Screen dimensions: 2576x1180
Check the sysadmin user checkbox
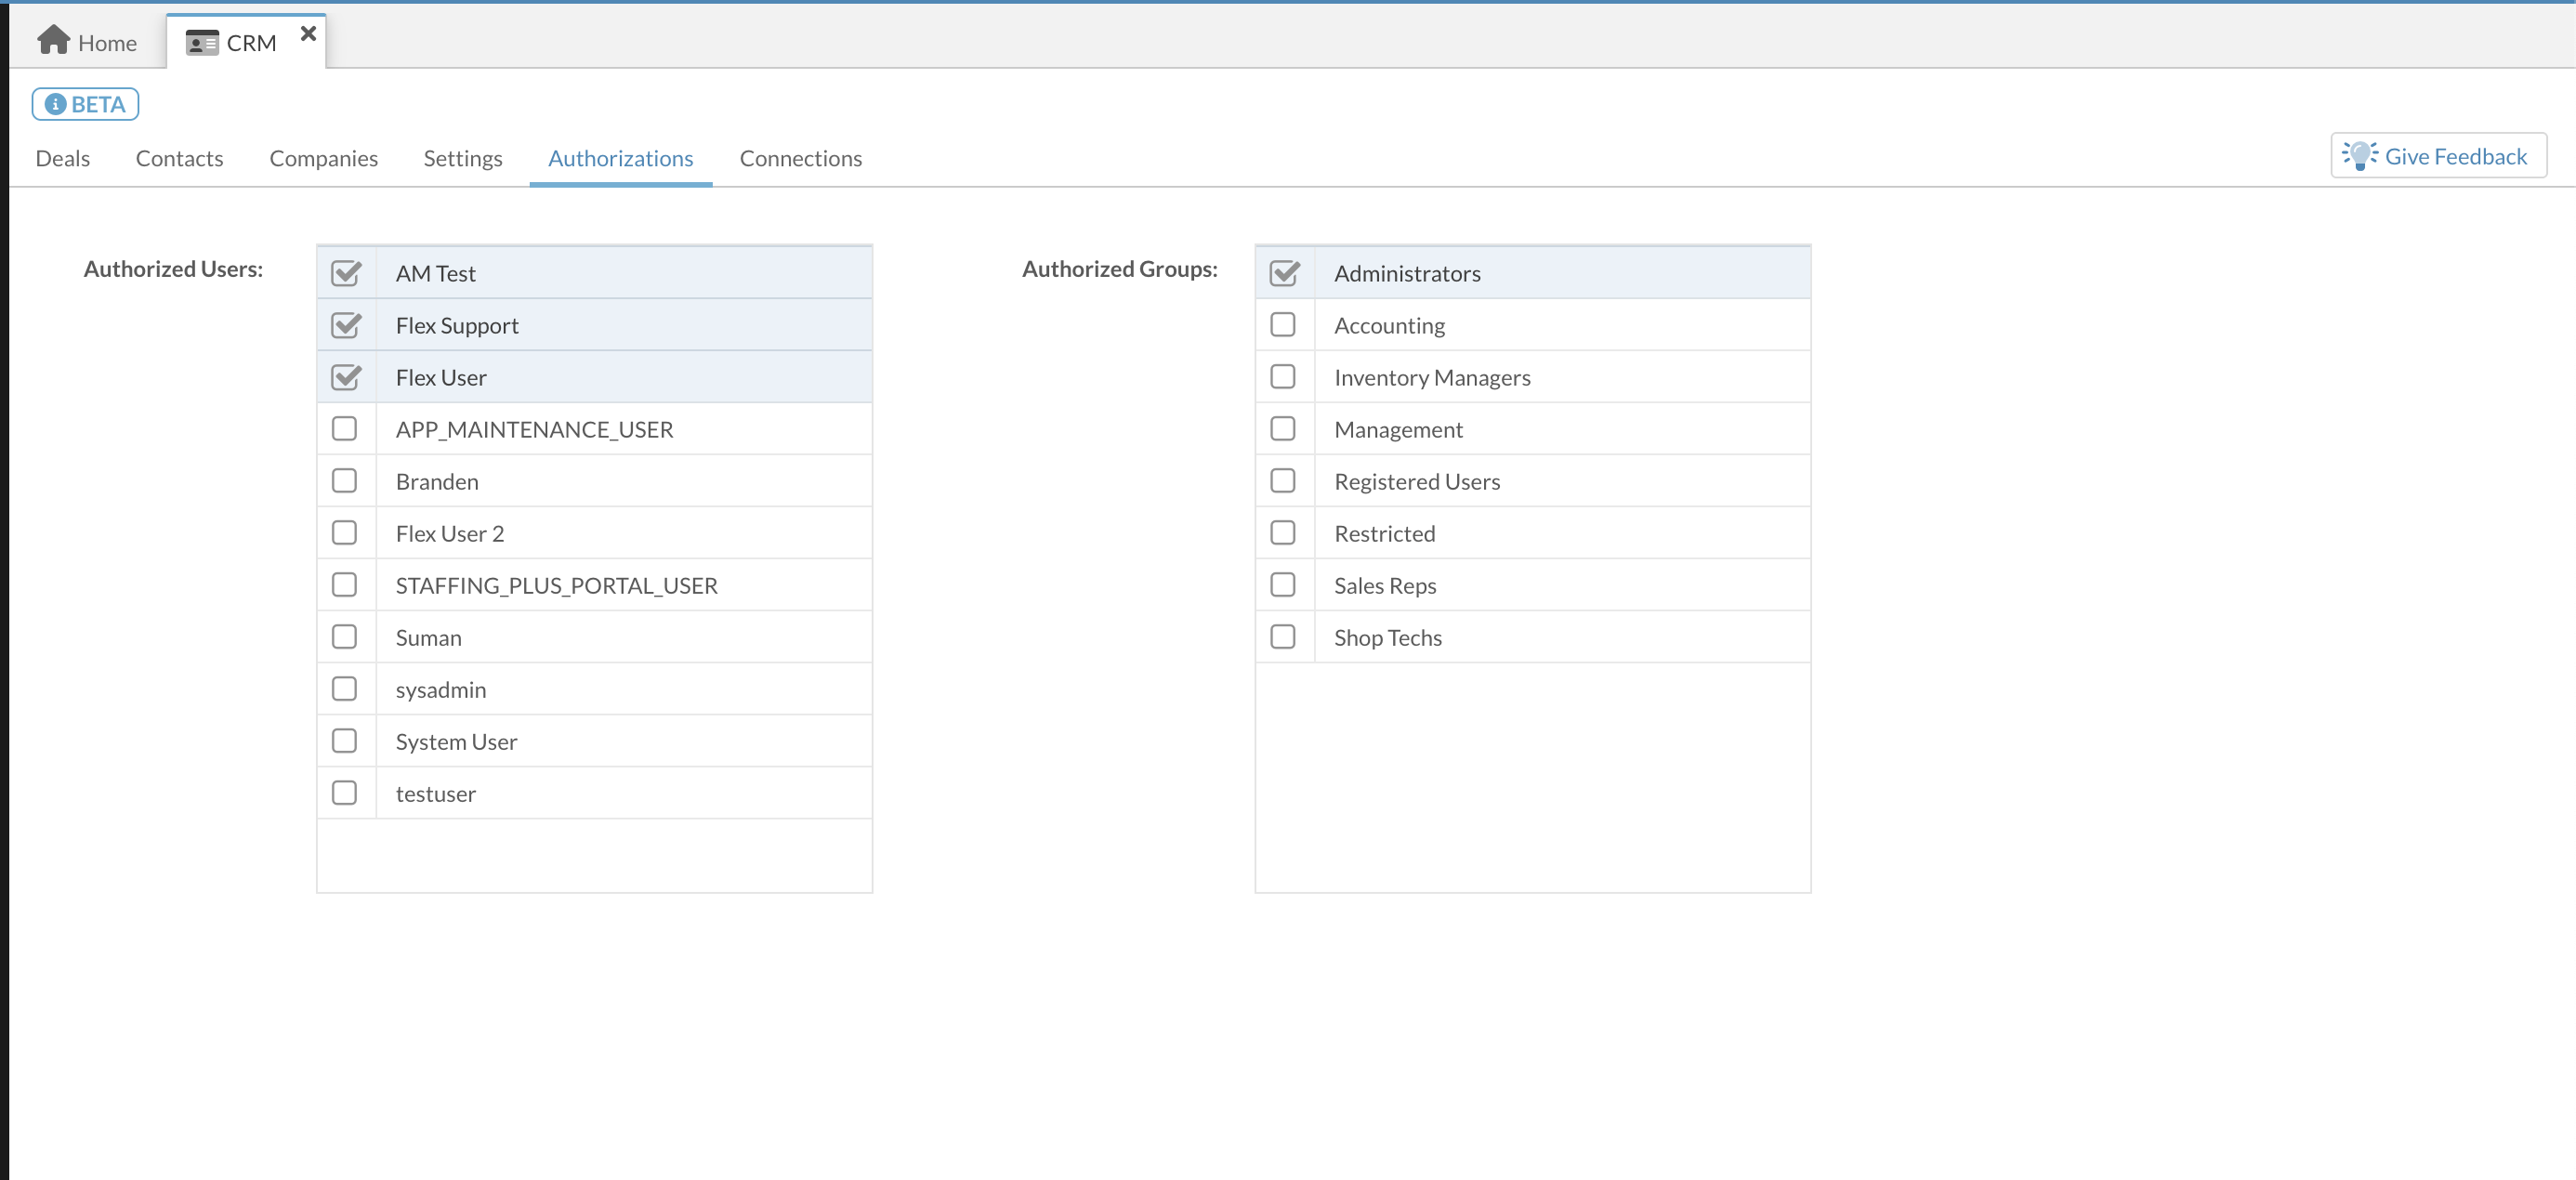345,689
